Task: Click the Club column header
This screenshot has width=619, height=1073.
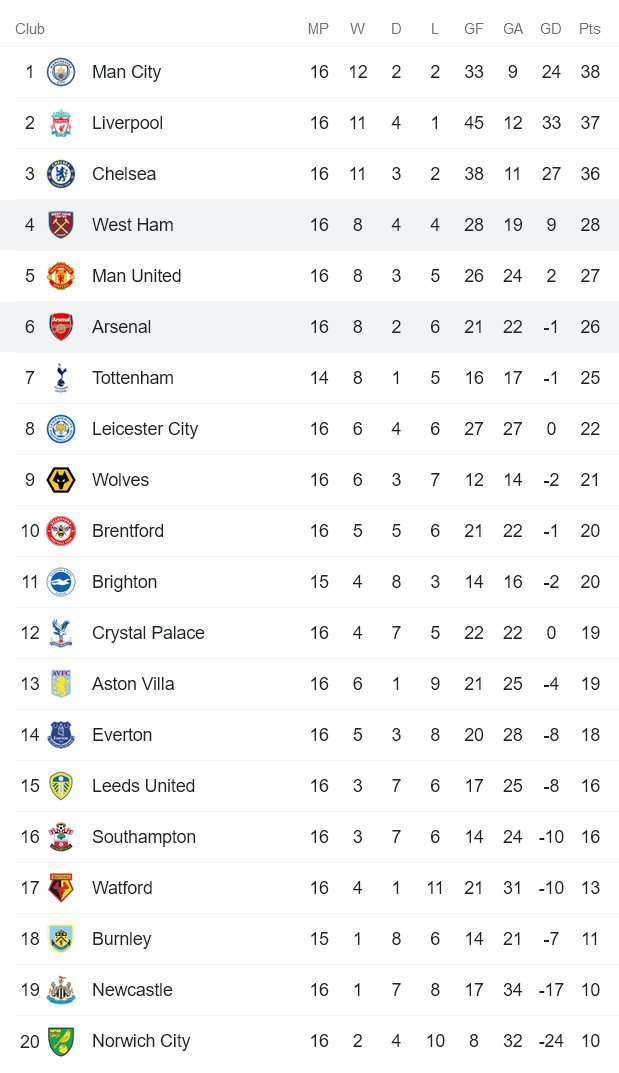Action: [x=30, y=29]
